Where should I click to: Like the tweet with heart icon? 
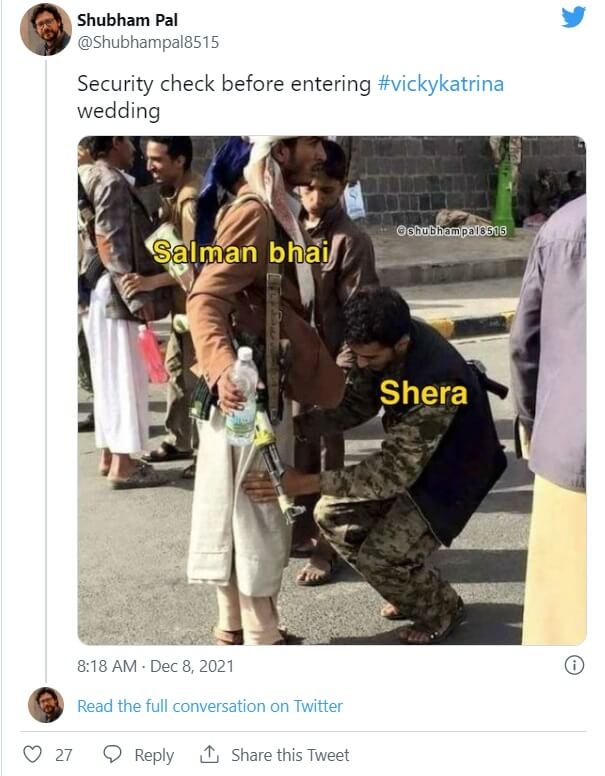[x=33, y=754]
